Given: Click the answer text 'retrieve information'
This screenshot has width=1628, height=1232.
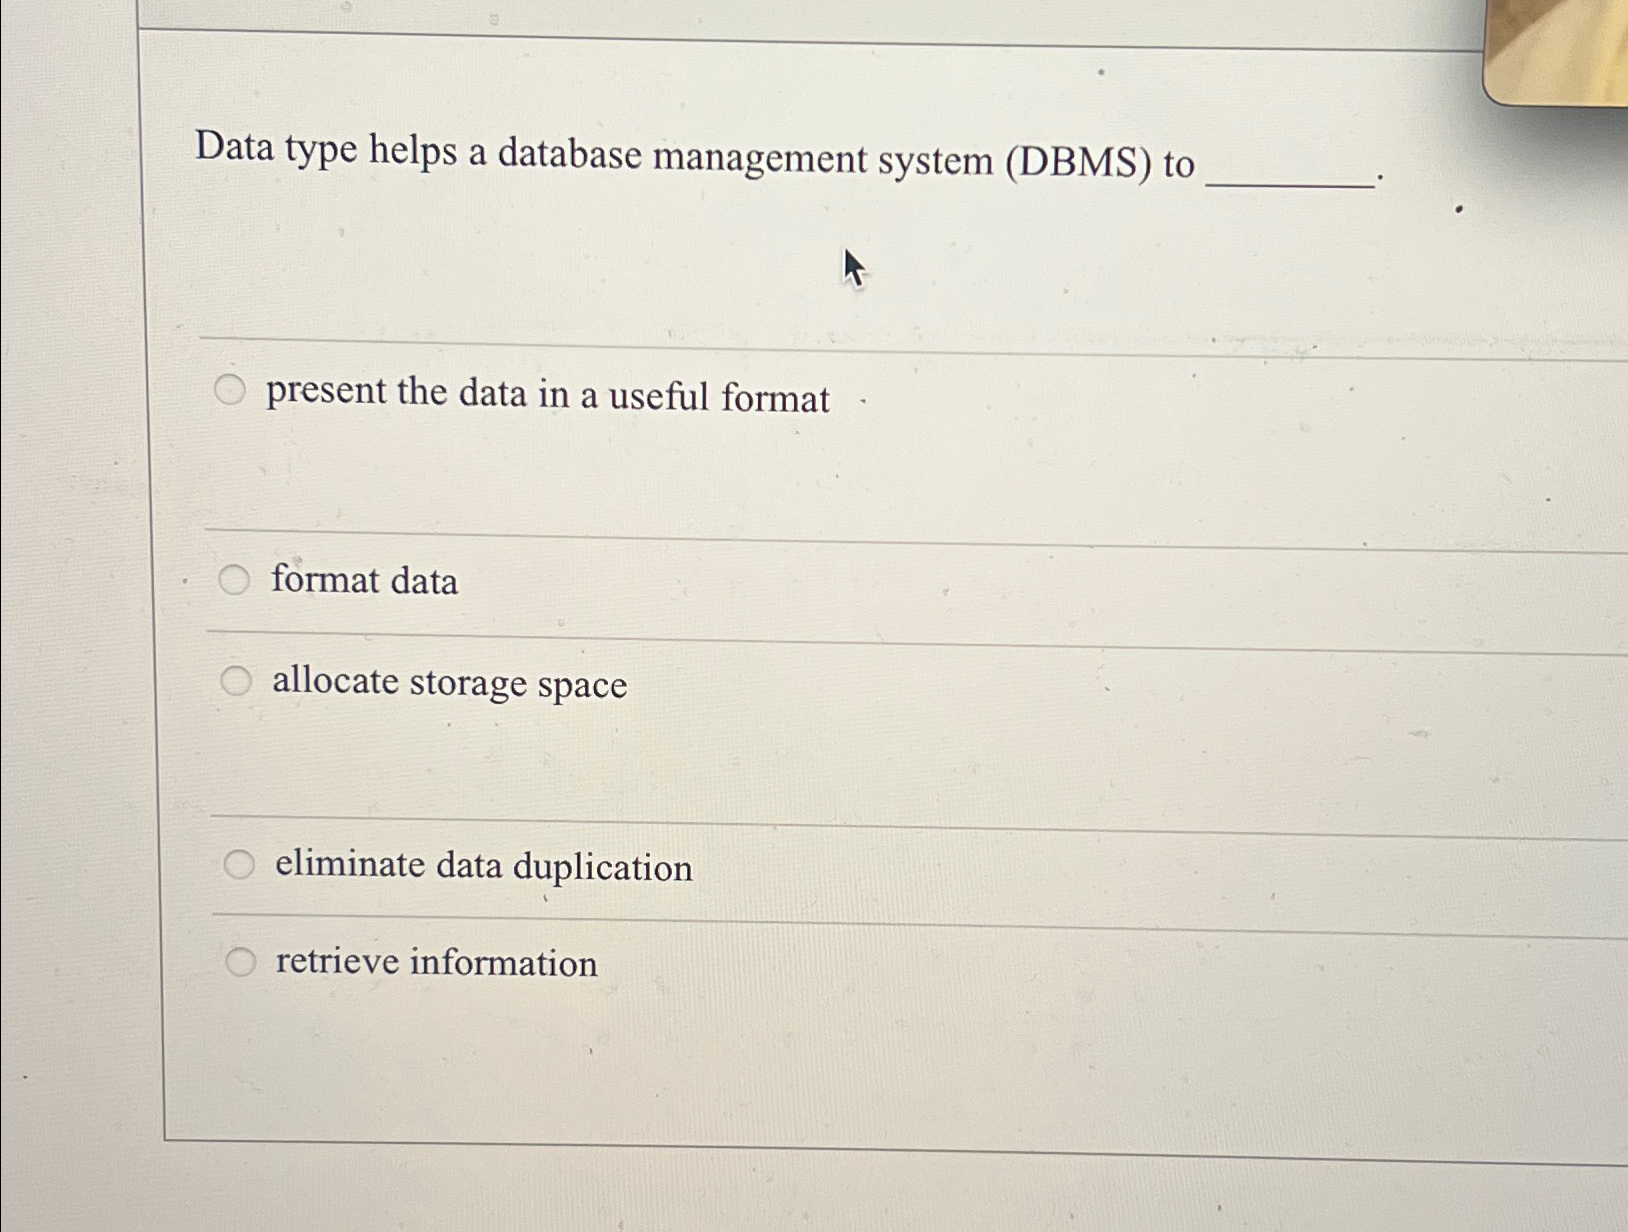Looking at the screenshot, I should 435,963.
